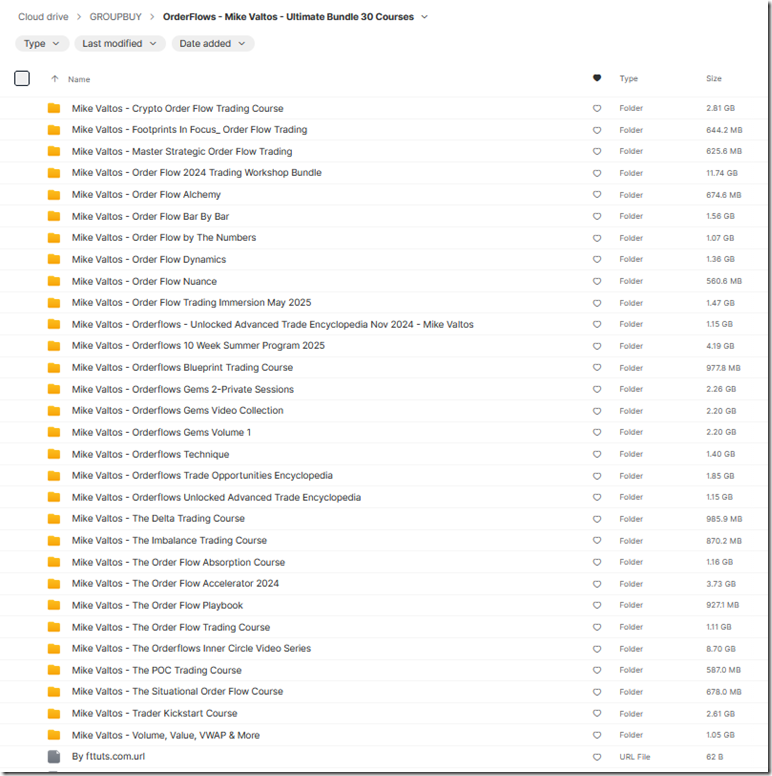Viewport: 772px width, 776px height.
Task: Favourite the Order Flow by The Numbers folder
Action: tap(597, 238)
